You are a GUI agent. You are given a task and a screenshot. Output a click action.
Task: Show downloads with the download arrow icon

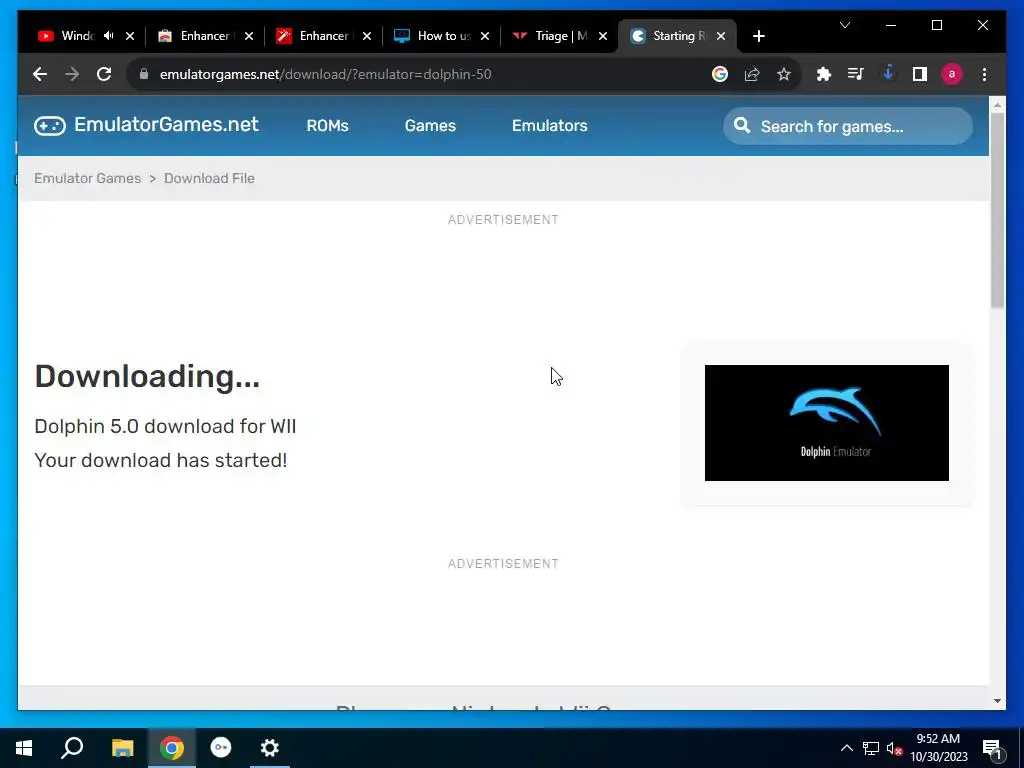[x=888, y=74]
